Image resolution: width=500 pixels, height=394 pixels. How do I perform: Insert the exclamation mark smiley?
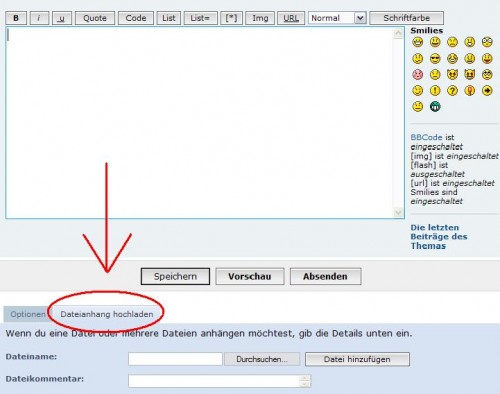point(435,90)
